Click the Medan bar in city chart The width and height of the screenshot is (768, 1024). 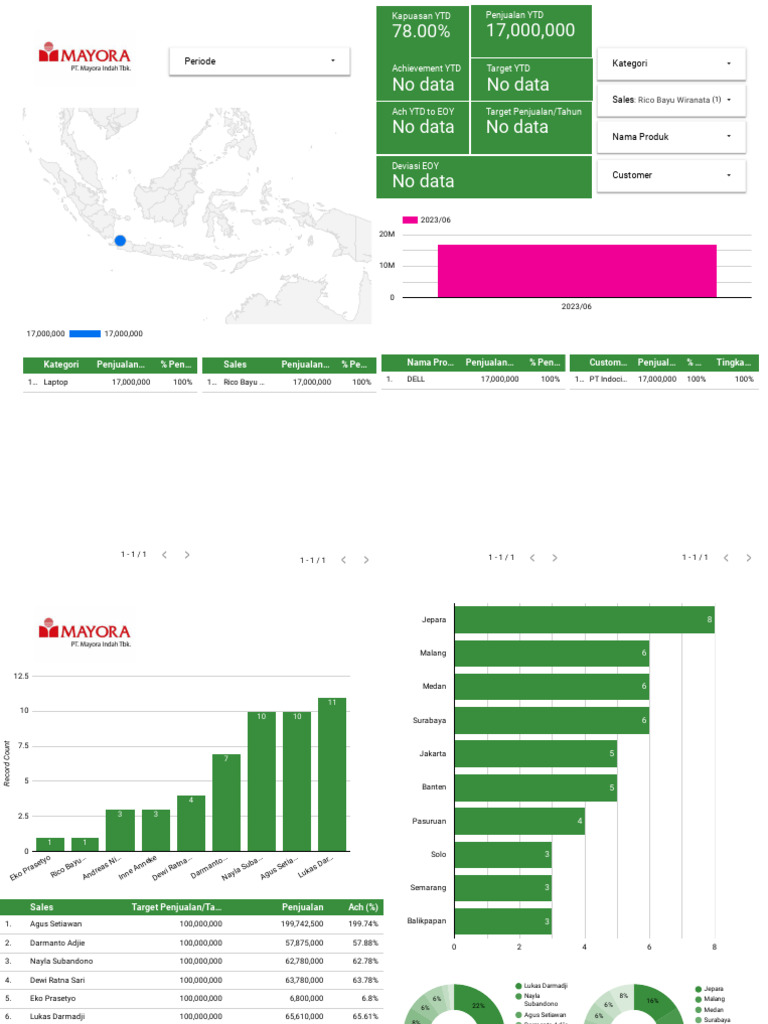pyautogui.click(x=552, y=686)
